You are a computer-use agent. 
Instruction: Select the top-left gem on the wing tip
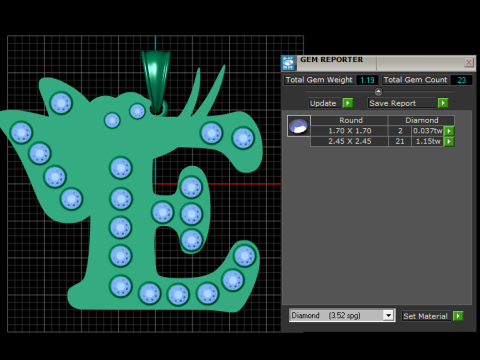61,103
